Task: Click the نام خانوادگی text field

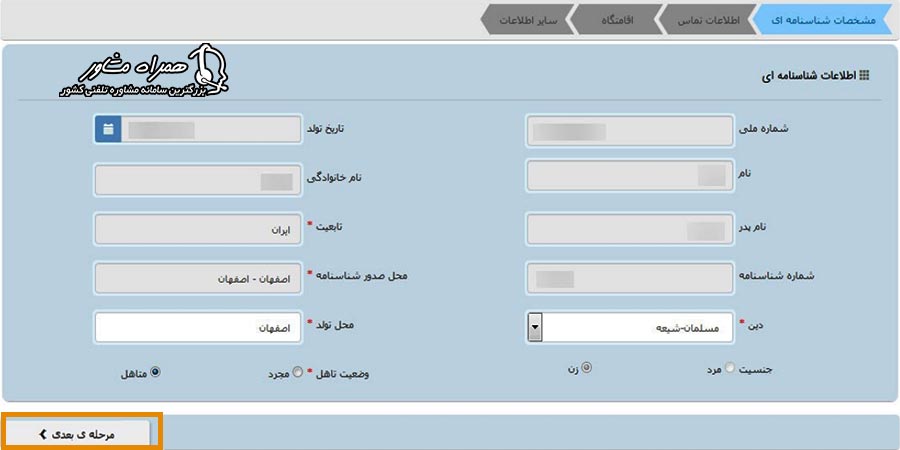Action: pyautogui.click(x=198, y=180)
